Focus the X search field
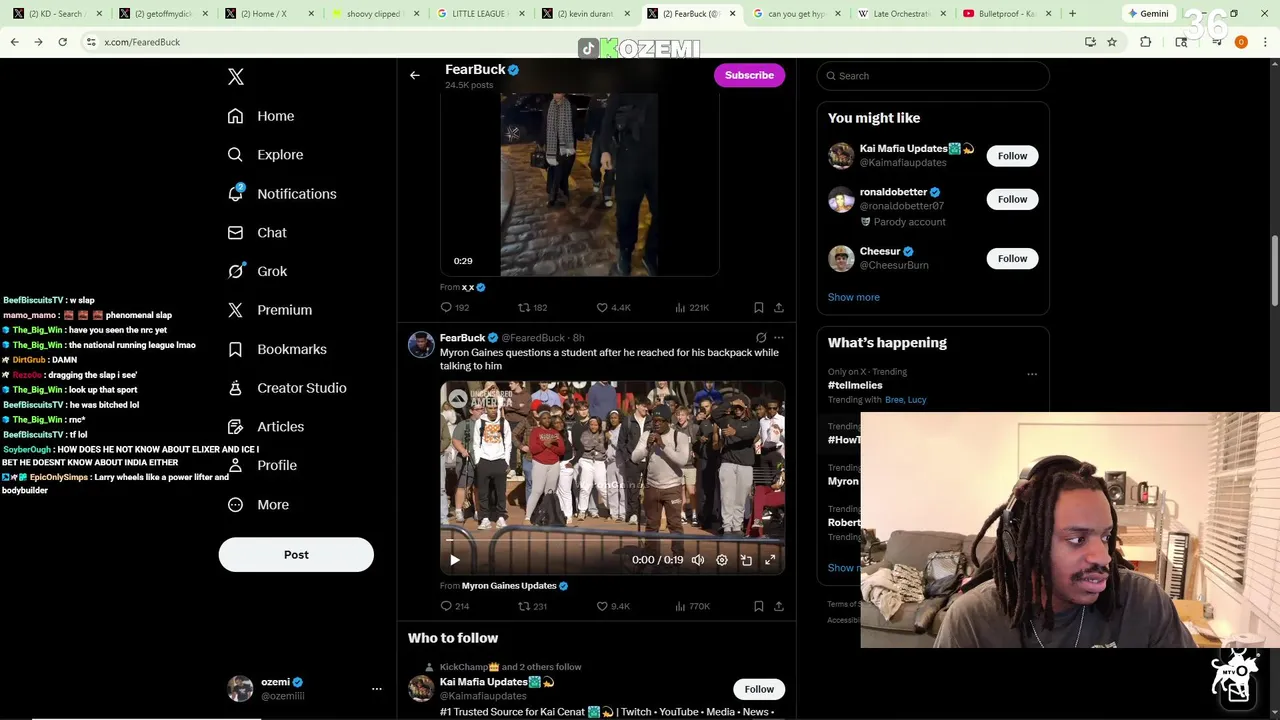1280x720 pixels. click(933, 76)
